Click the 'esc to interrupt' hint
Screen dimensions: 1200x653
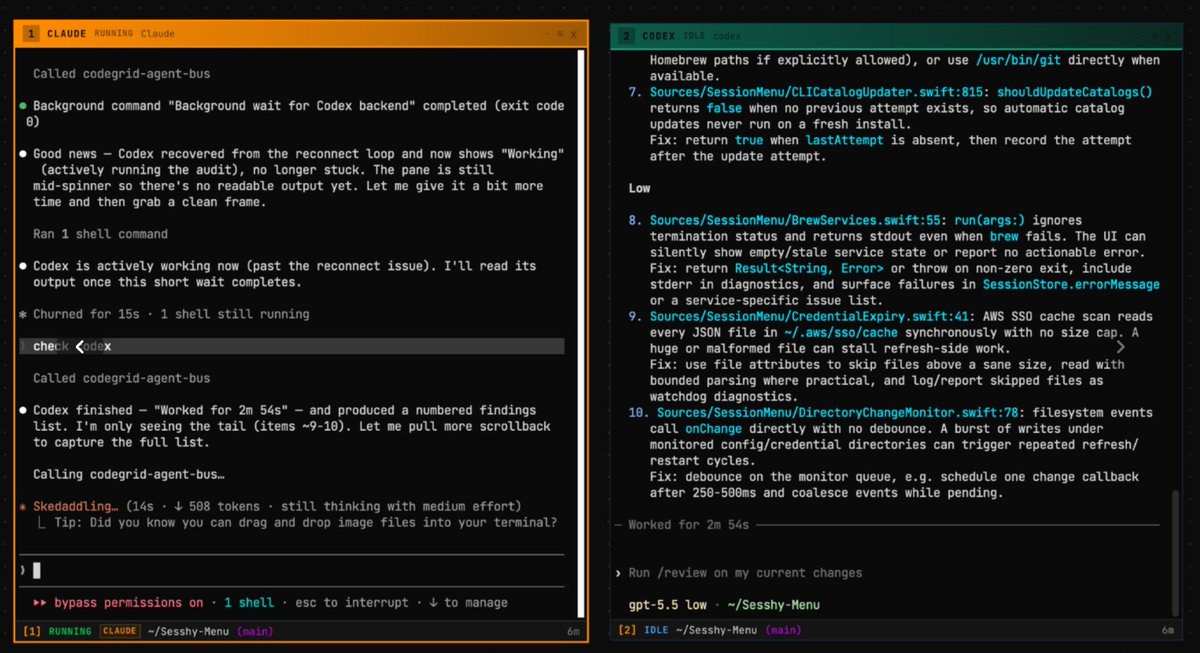[350, 603]
